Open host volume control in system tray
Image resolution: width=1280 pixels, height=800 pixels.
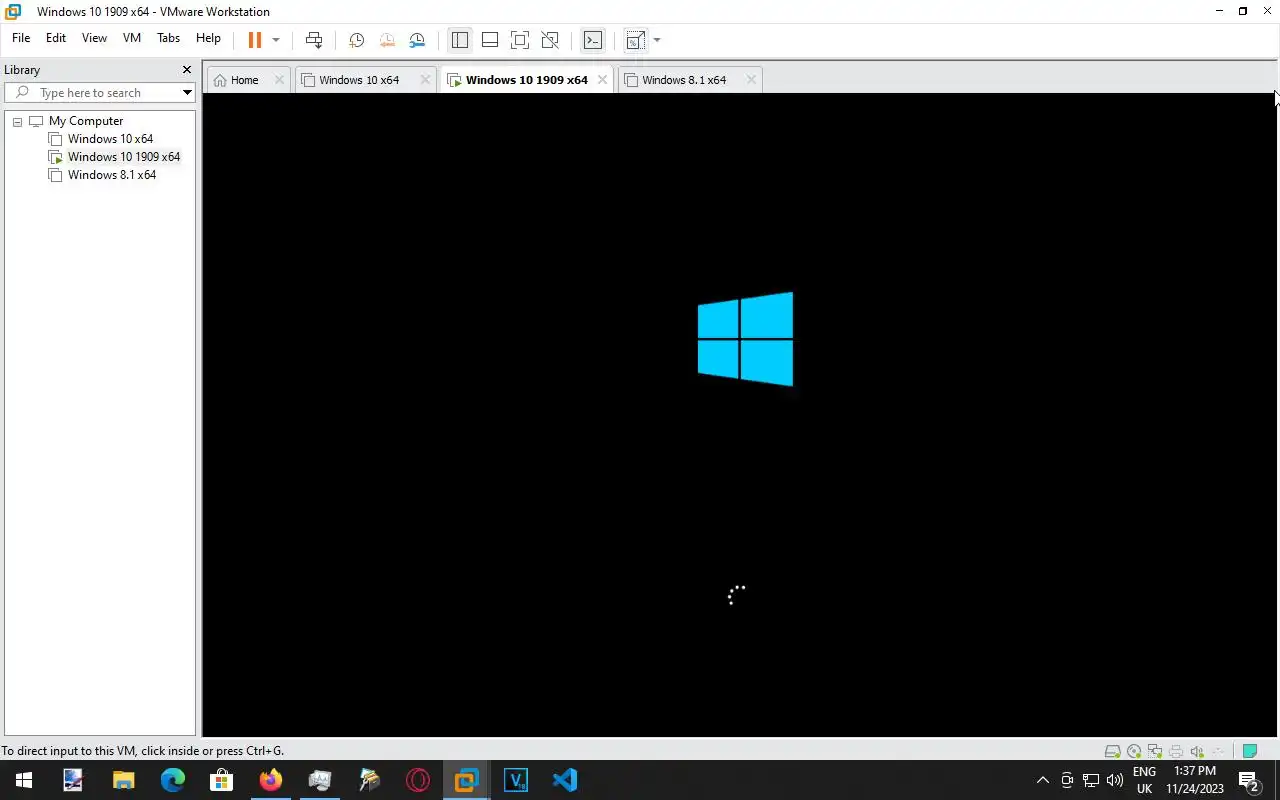pos(1115,780)
